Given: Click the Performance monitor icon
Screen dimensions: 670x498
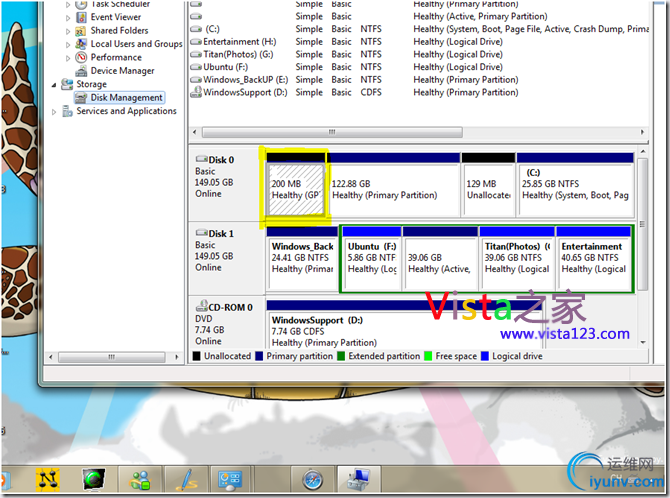Looking at the screenshot, I should tap(81, 57).
